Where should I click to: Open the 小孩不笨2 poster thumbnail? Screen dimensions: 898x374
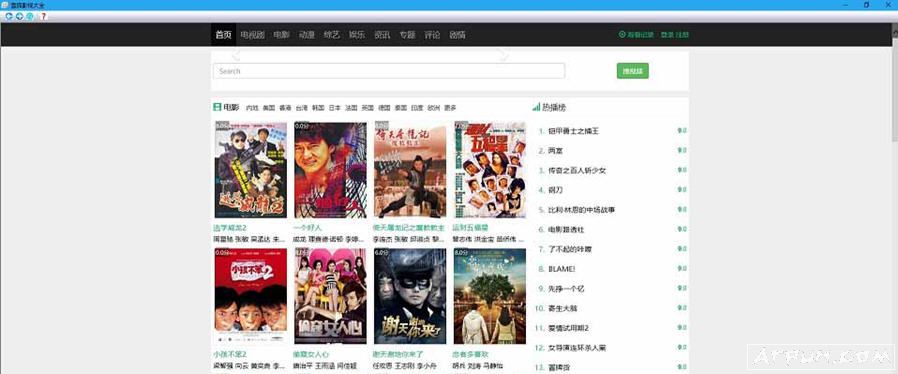[250, 296]
